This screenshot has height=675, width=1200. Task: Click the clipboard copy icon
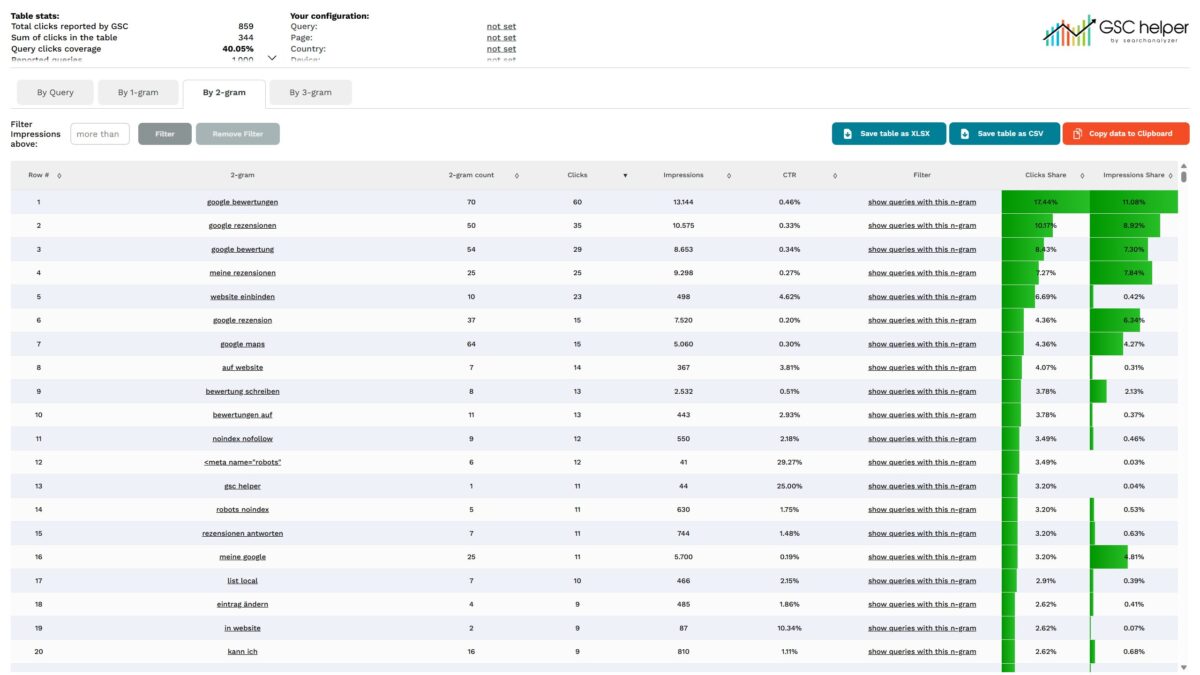[1077, 134]
